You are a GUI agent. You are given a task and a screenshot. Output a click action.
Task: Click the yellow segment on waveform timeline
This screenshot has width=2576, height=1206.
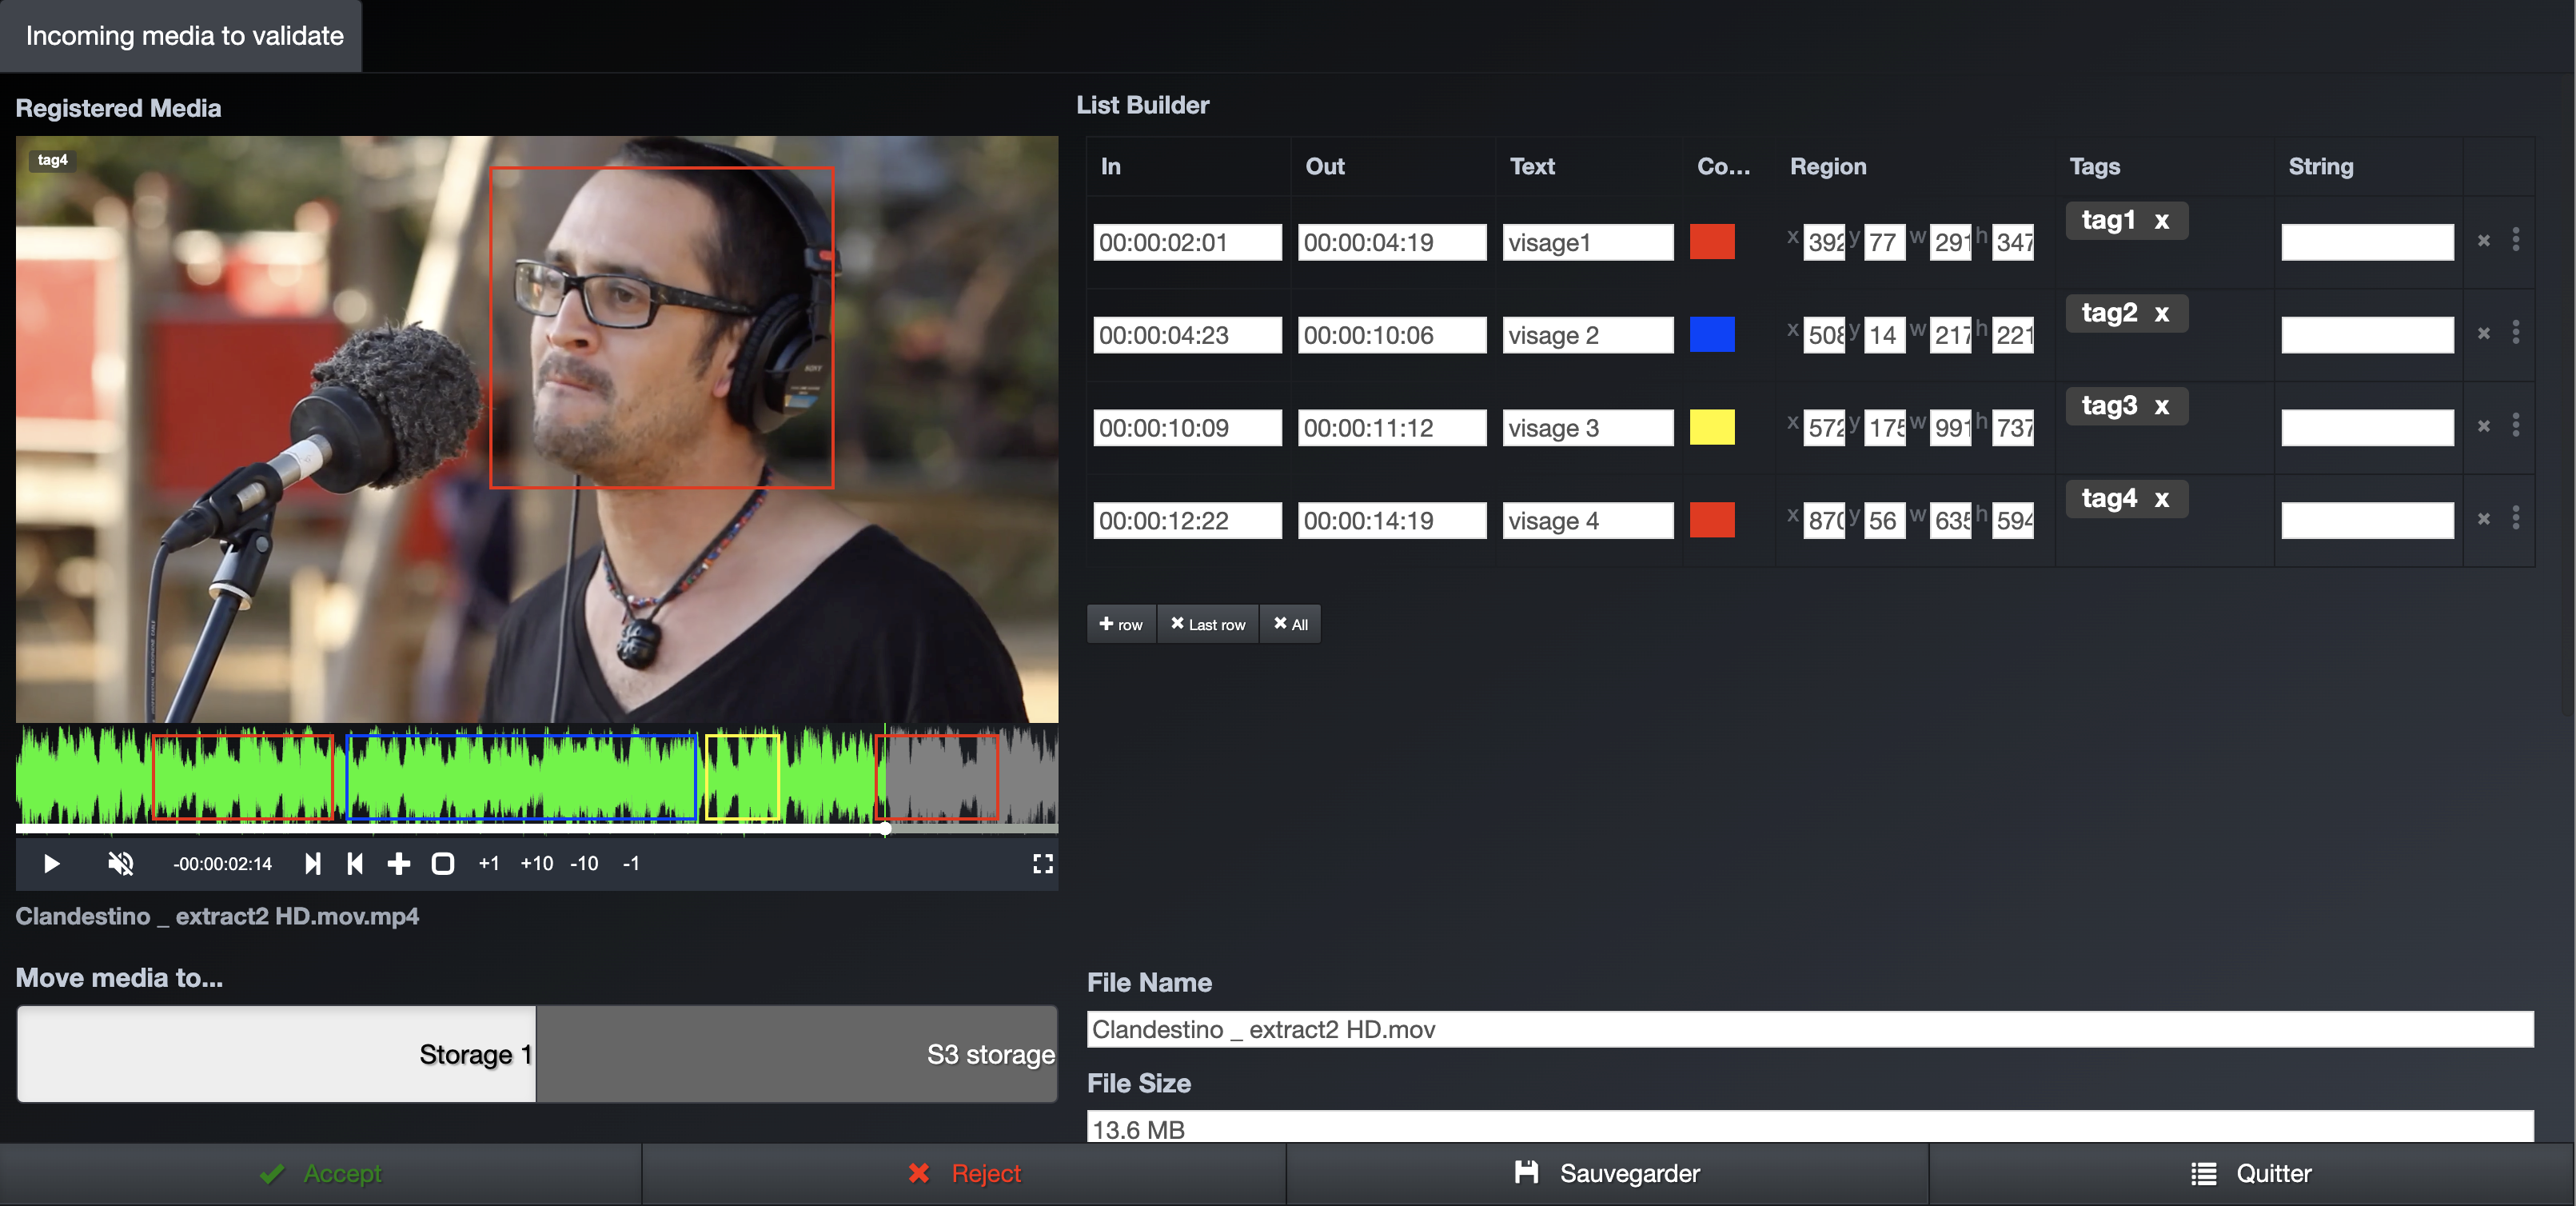pyautogui.click(x=742, y=777)
